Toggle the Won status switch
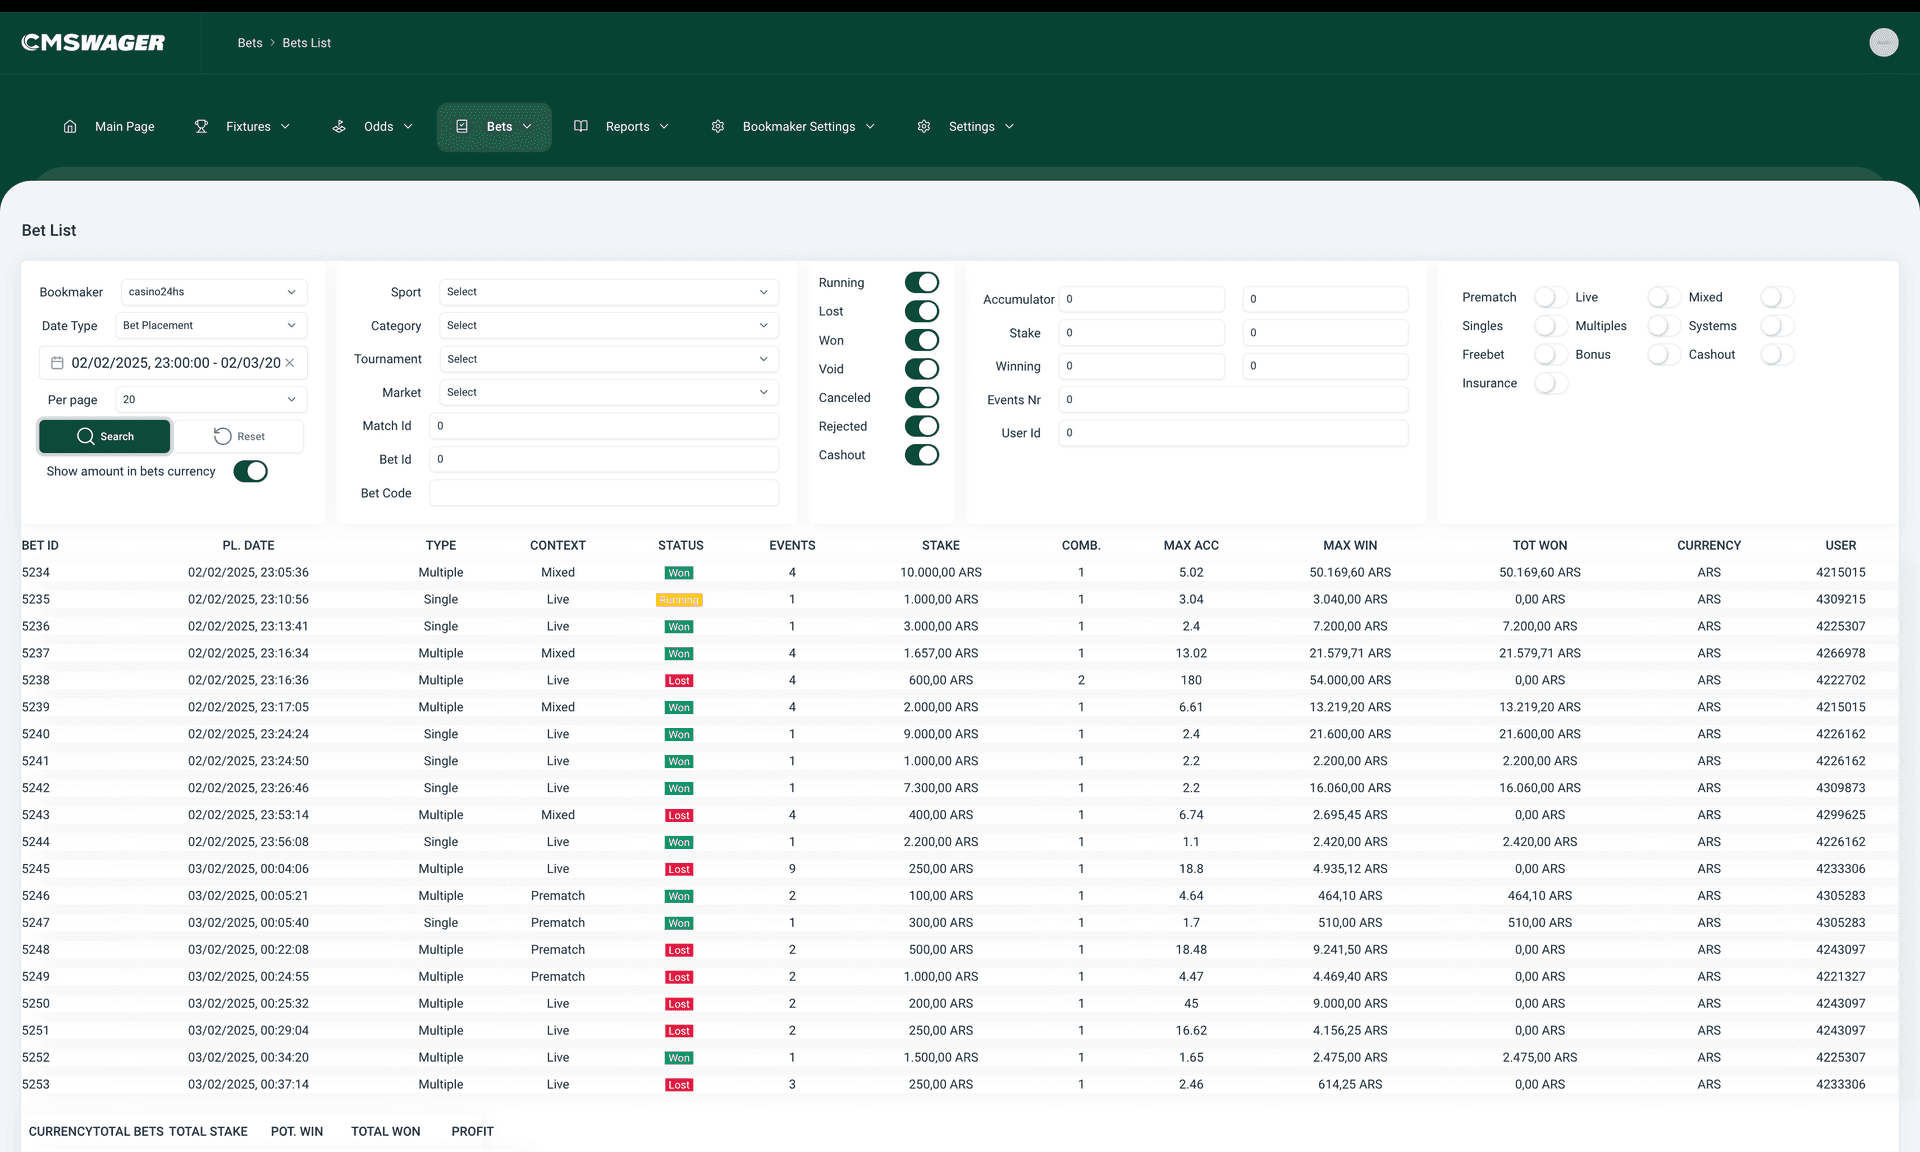The image size is (1920, 1152). click(922, 341)
